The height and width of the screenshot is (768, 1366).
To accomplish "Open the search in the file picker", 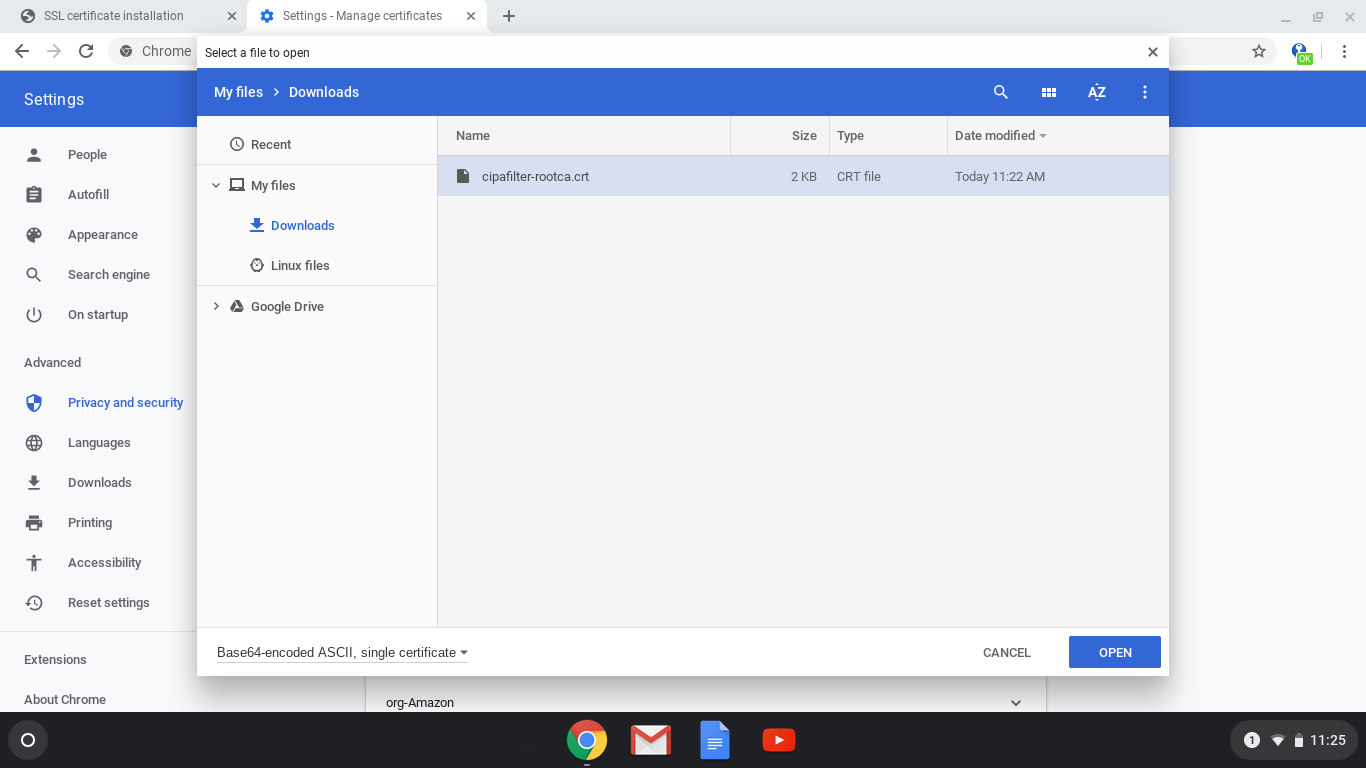I will (1001, 92).
